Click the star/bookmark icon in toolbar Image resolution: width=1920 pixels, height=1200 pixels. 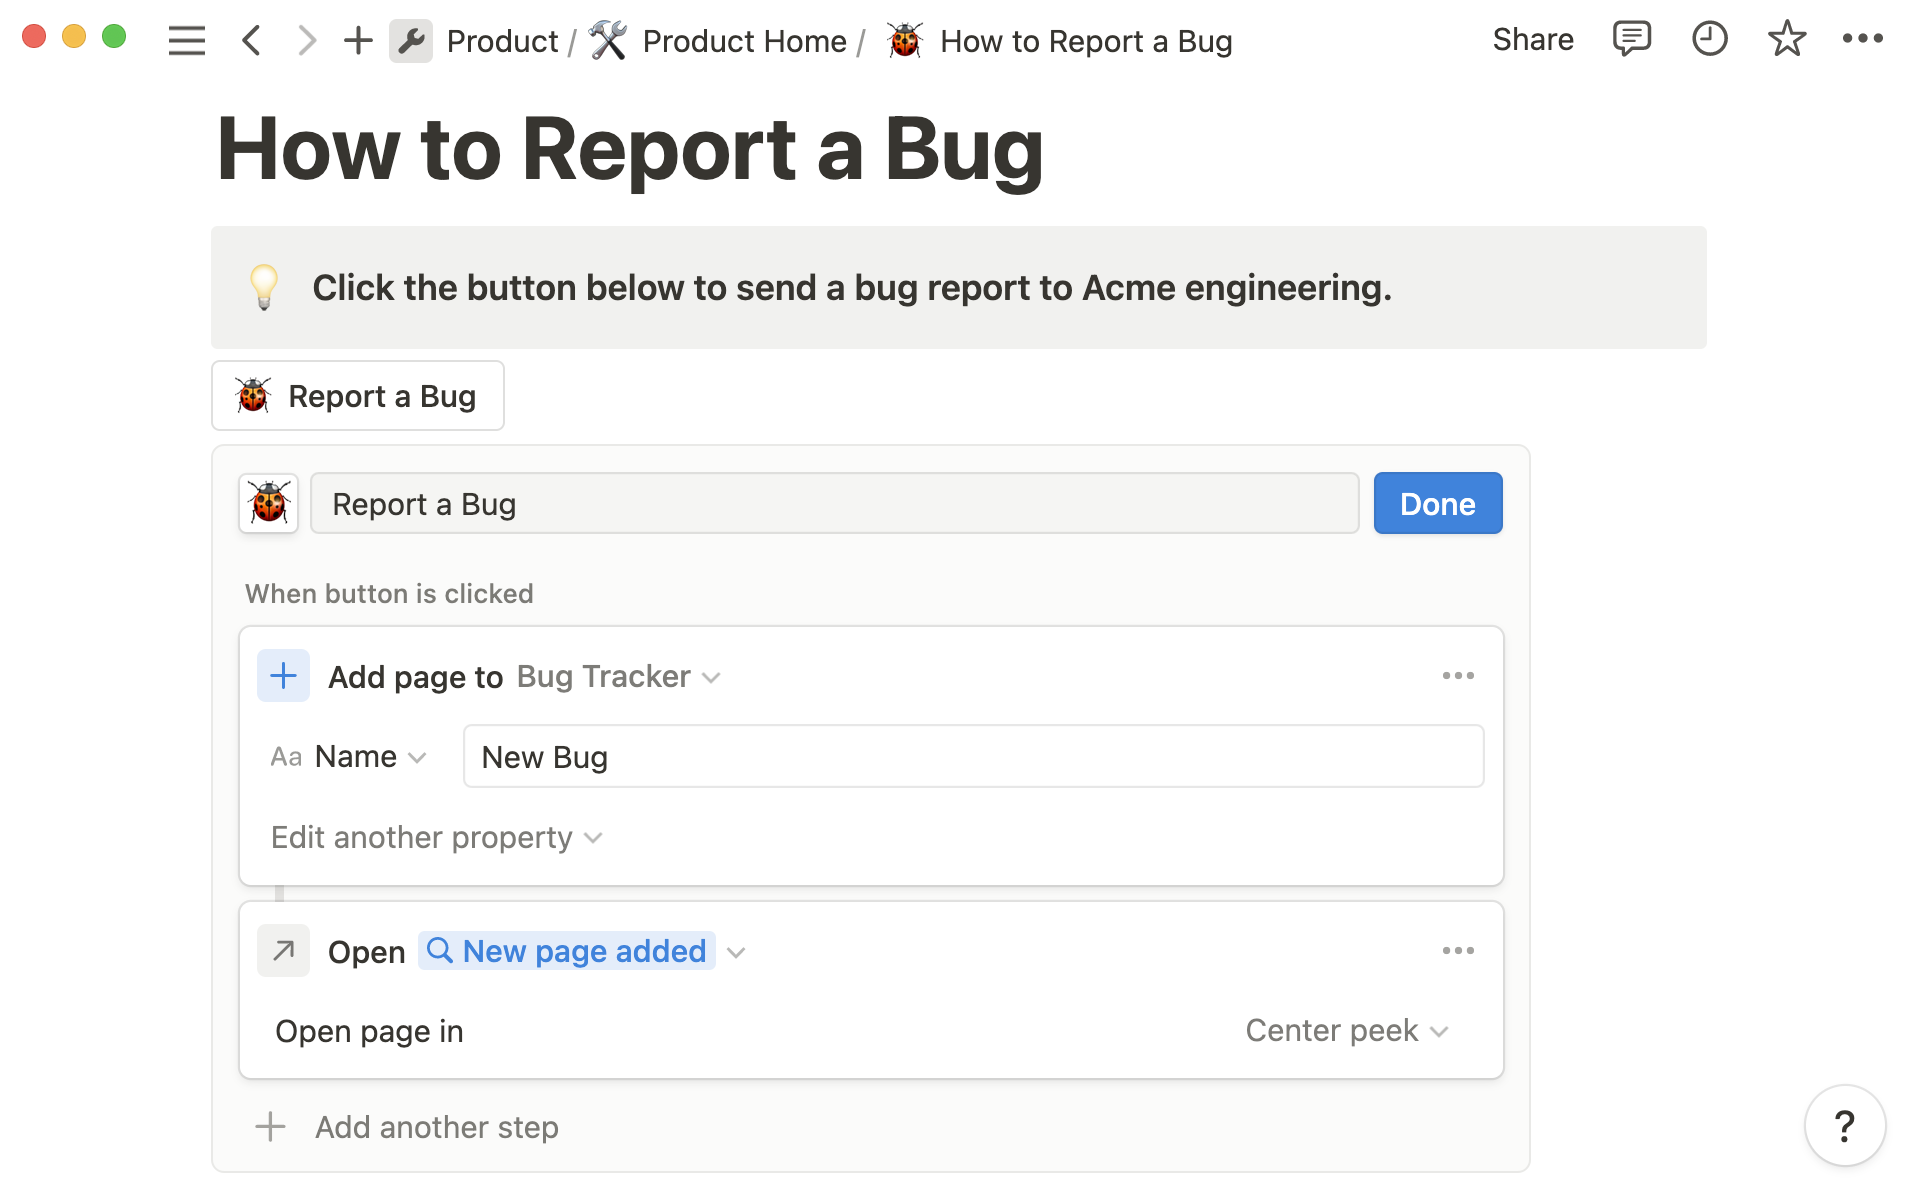(1785, 39)
